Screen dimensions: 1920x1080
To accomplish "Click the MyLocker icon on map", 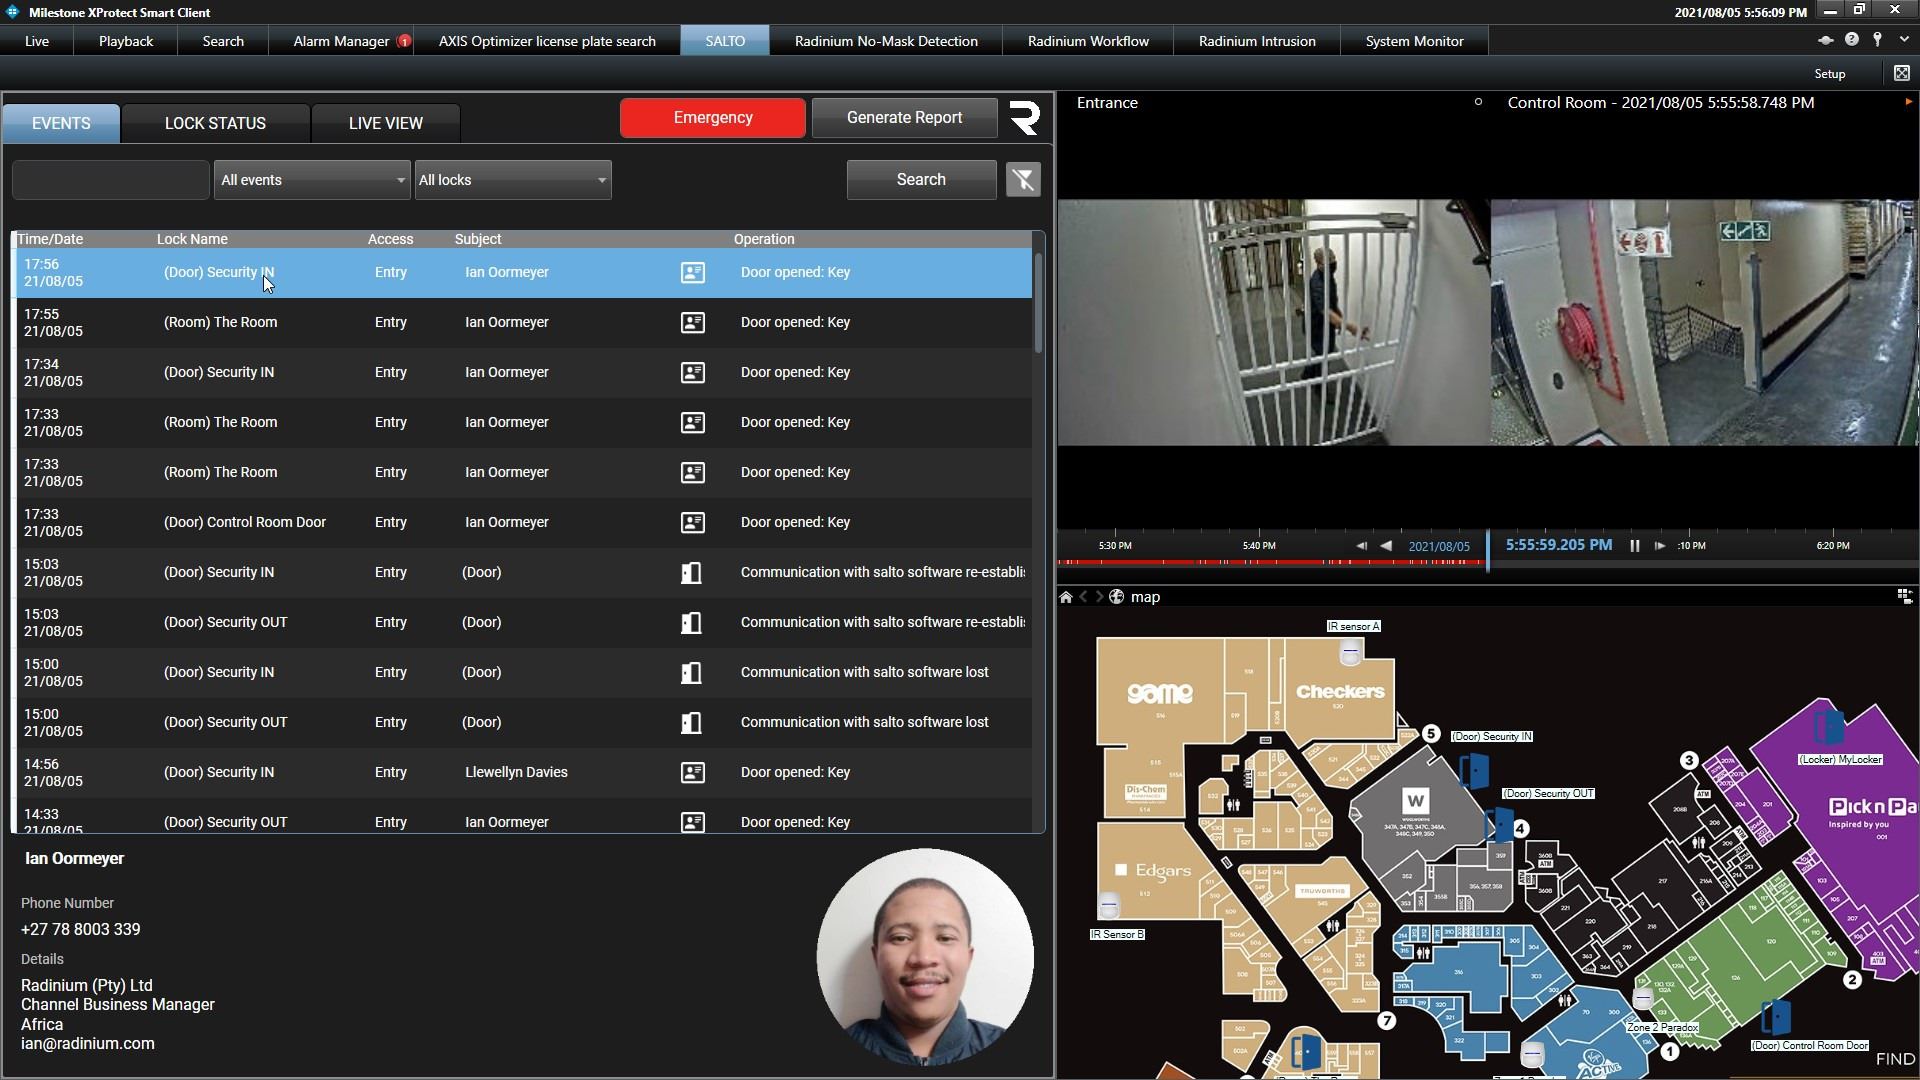I will [1829, 727].
